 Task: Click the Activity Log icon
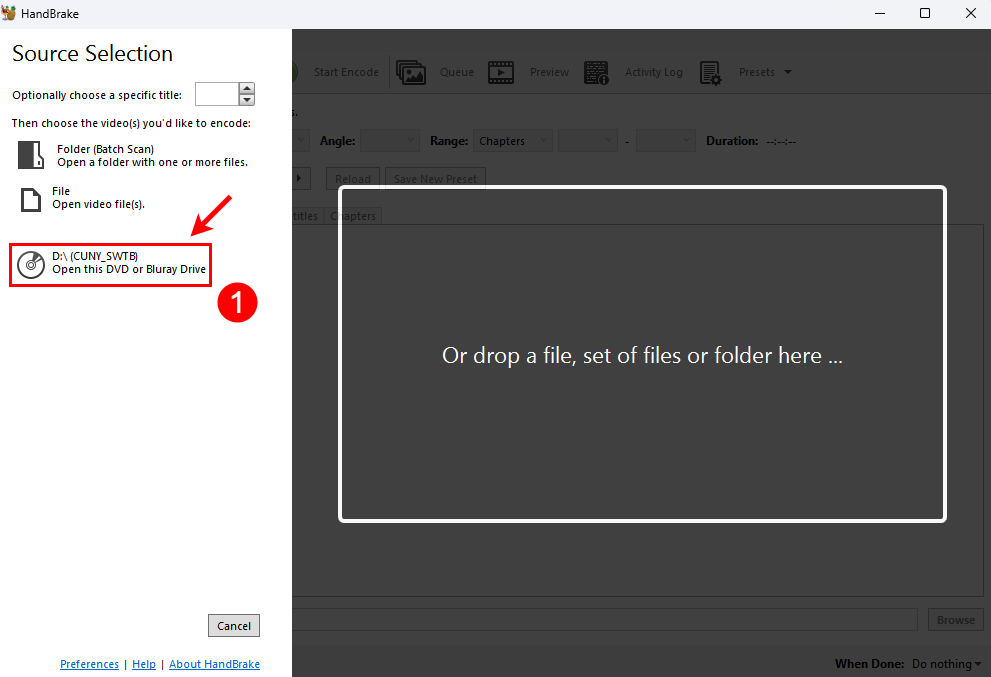[x=596, y=72]
